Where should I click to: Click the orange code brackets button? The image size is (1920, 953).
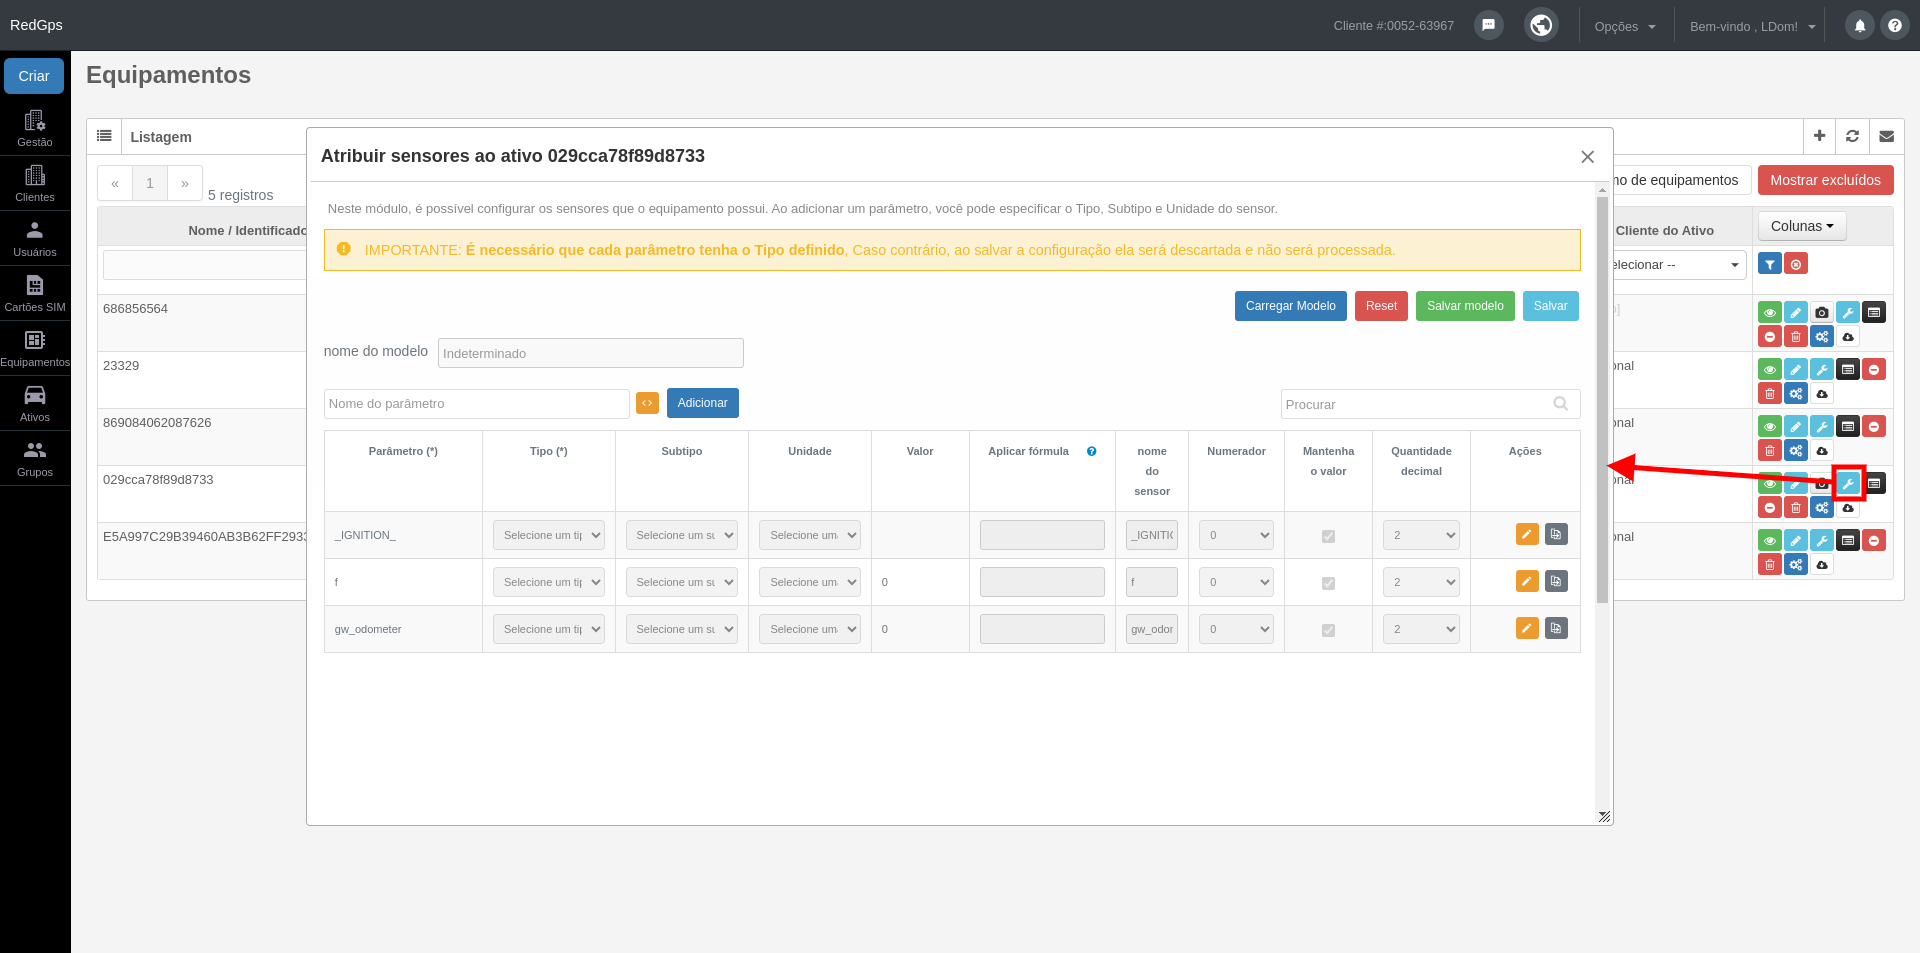(x=647, y=403)
